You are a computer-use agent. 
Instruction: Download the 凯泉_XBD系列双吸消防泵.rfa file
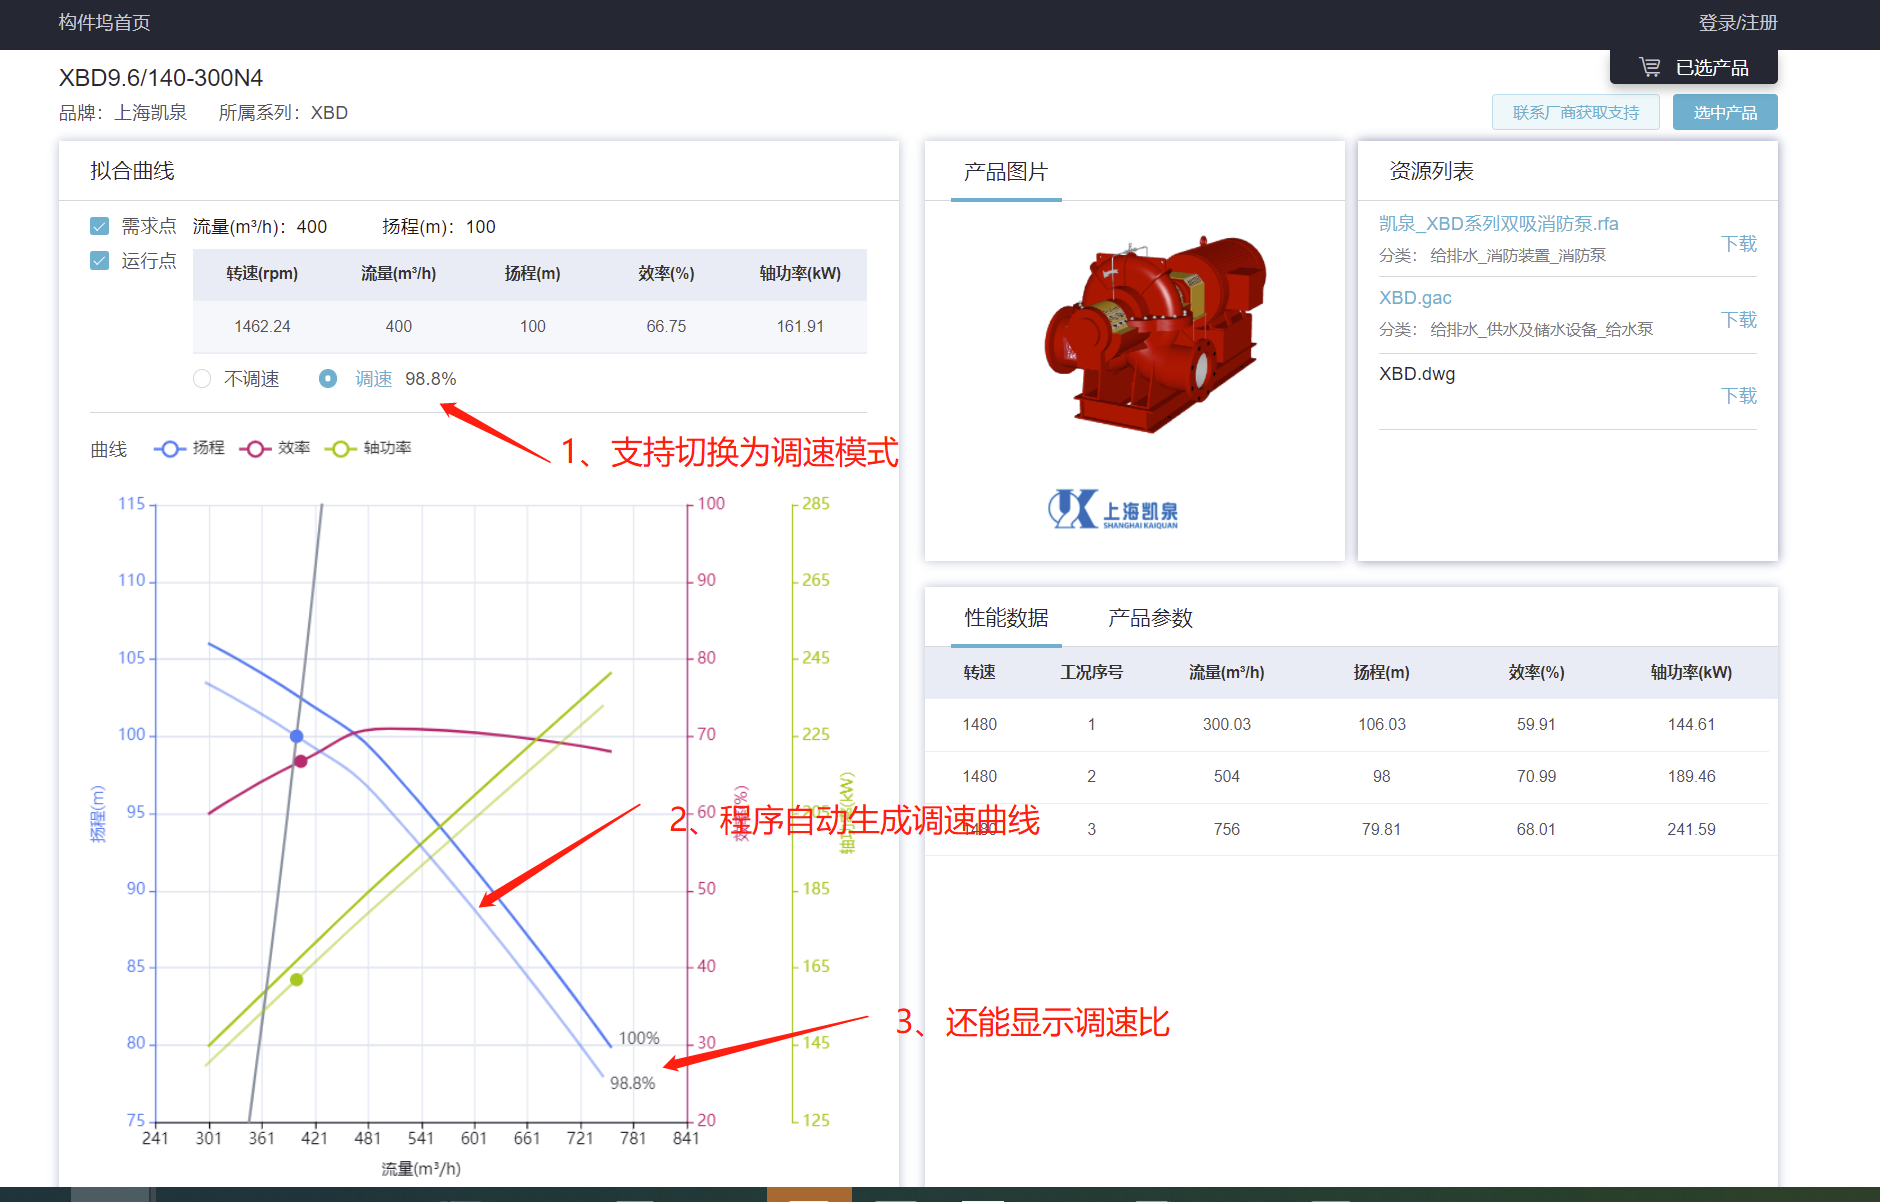(x=1738, y=243)
